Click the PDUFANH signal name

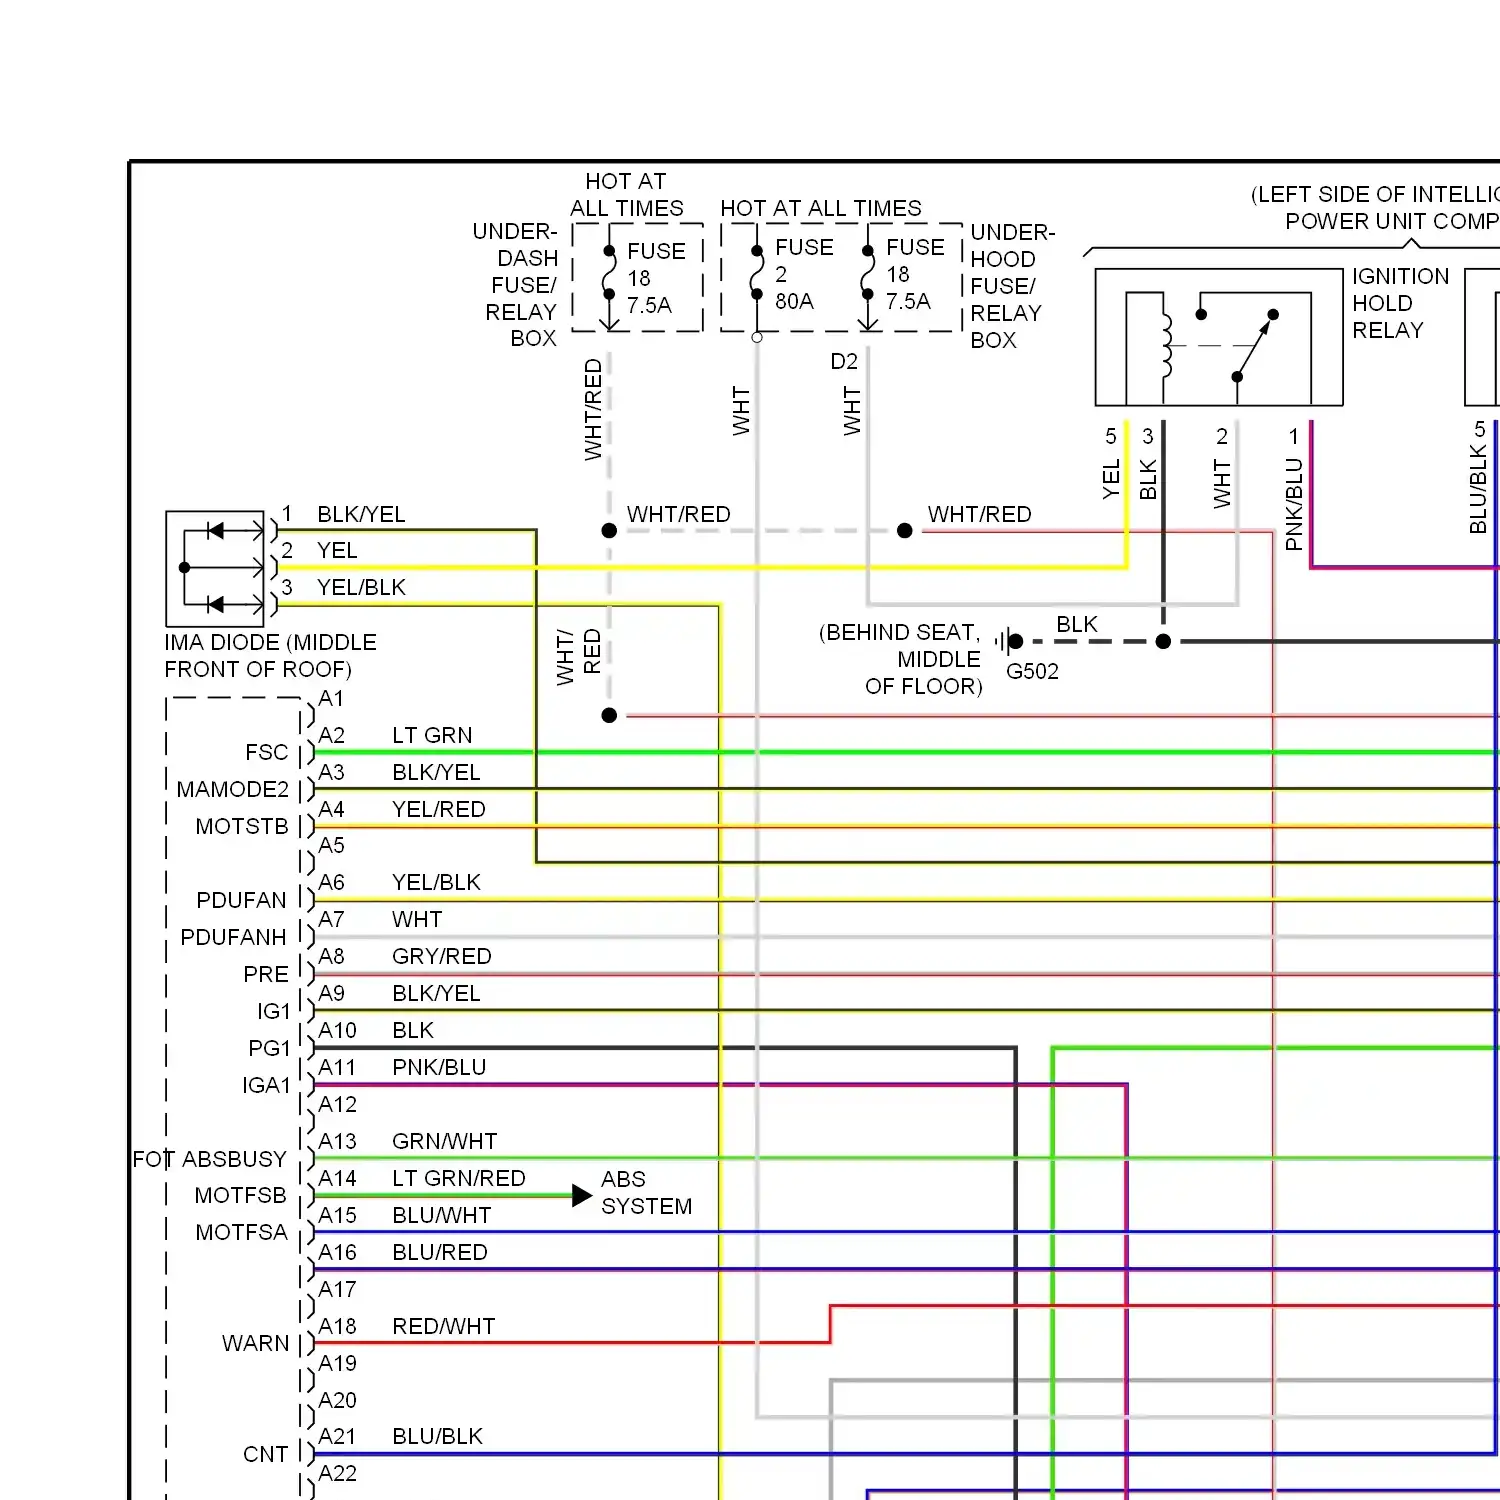tap(234, 937)
